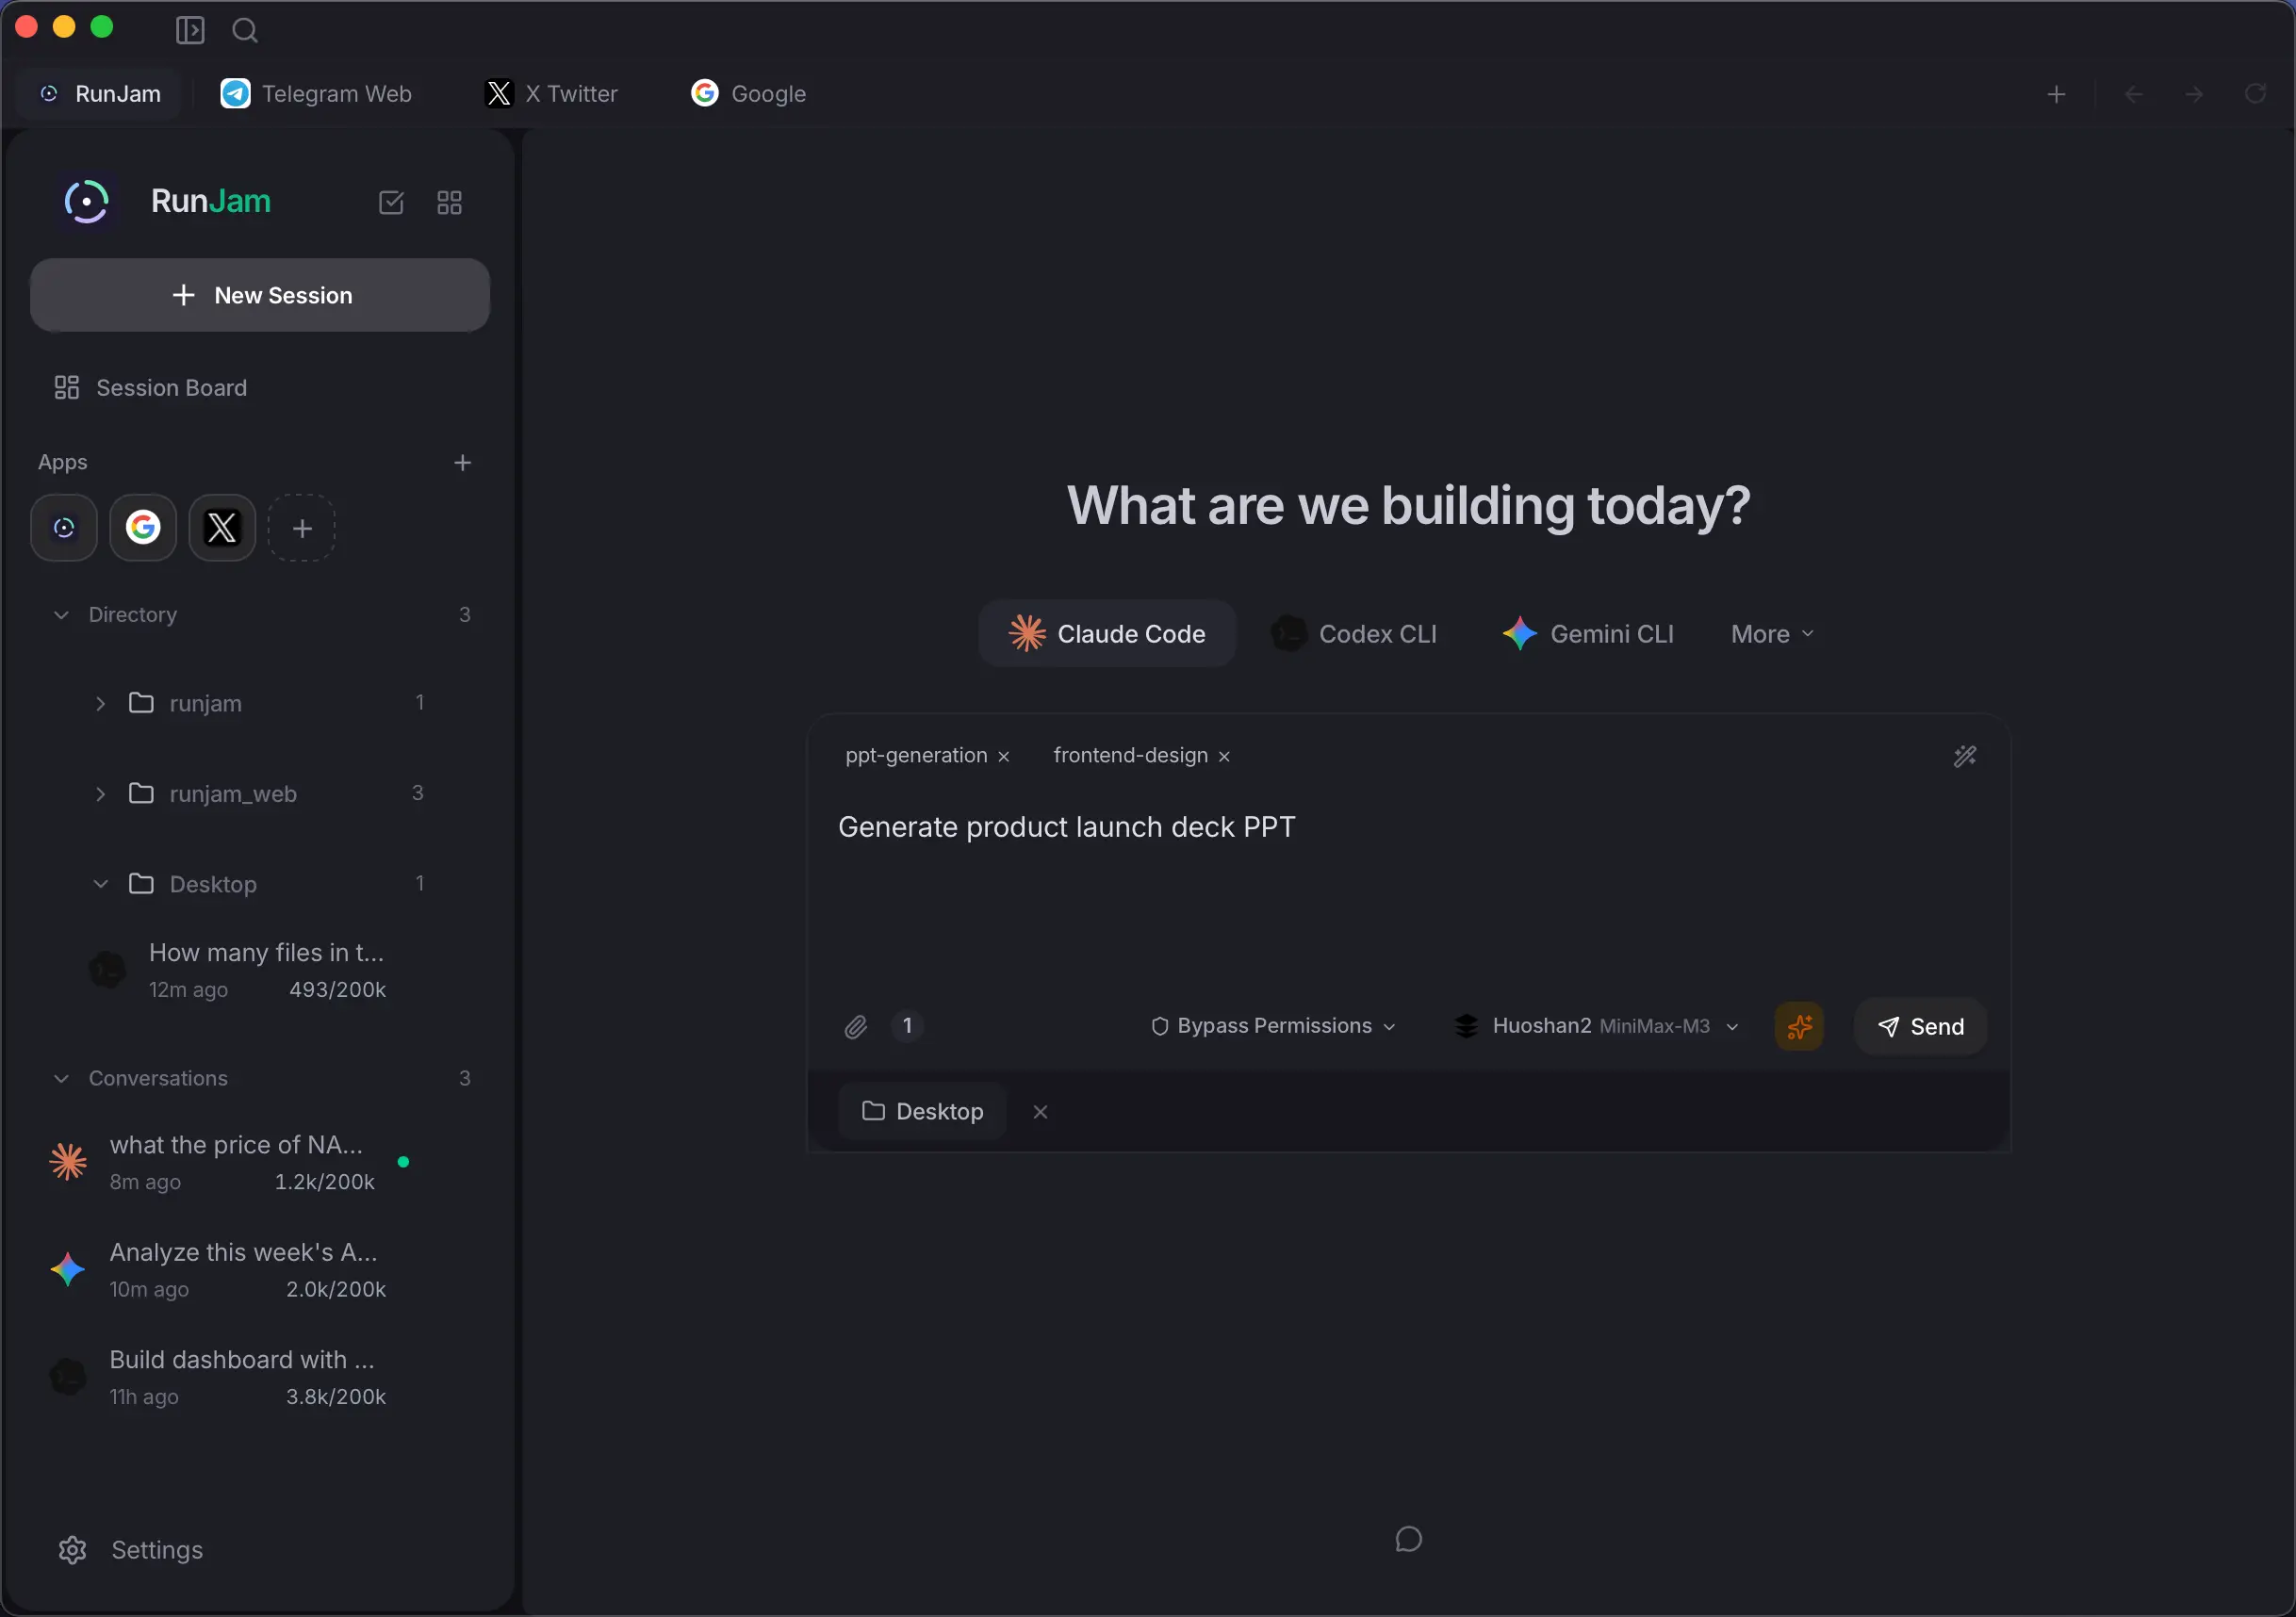Switch to the Google tab
This screenshot has width=2296, height=1617.
coord(749,94)
